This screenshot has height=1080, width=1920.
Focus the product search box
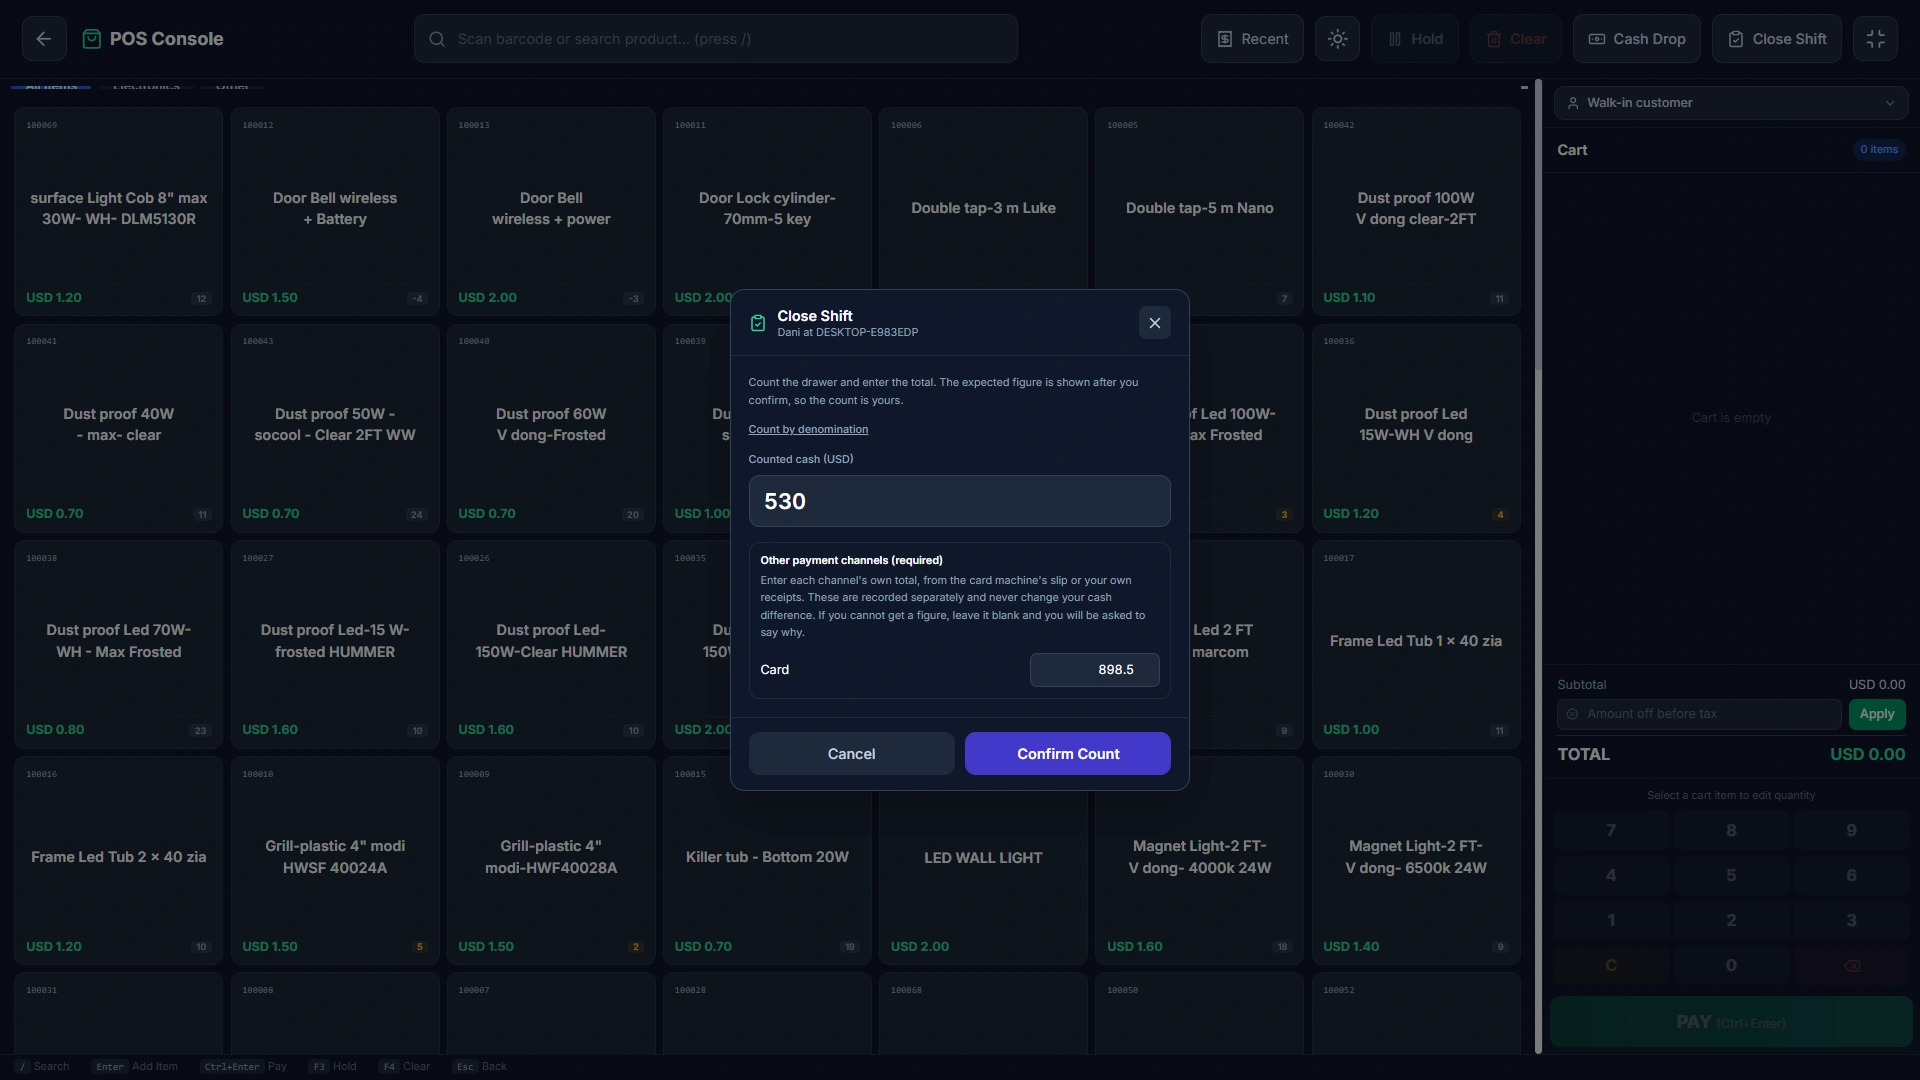tap(716, 39)
